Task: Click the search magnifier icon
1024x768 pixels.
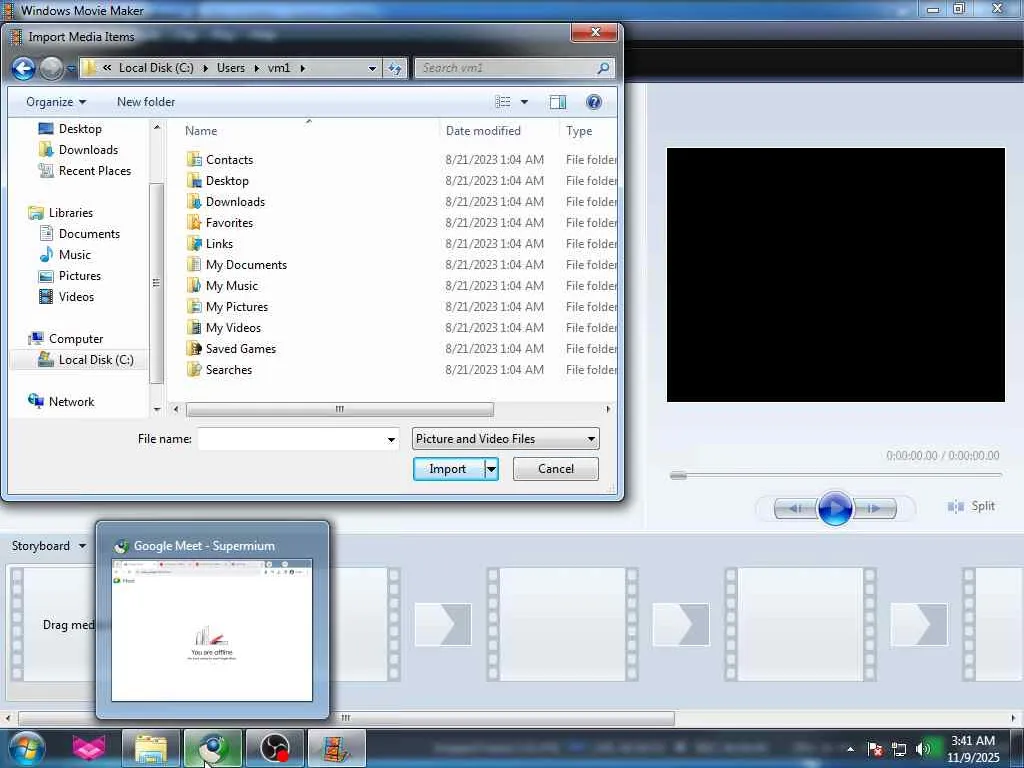Action: (603, 68)
